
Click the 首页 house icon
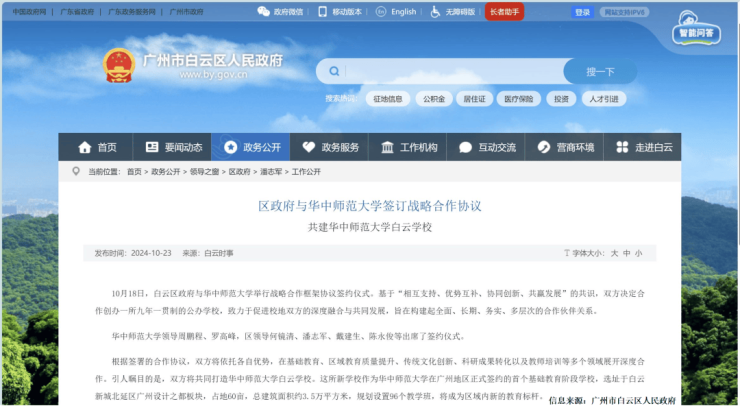click(84, 147)
